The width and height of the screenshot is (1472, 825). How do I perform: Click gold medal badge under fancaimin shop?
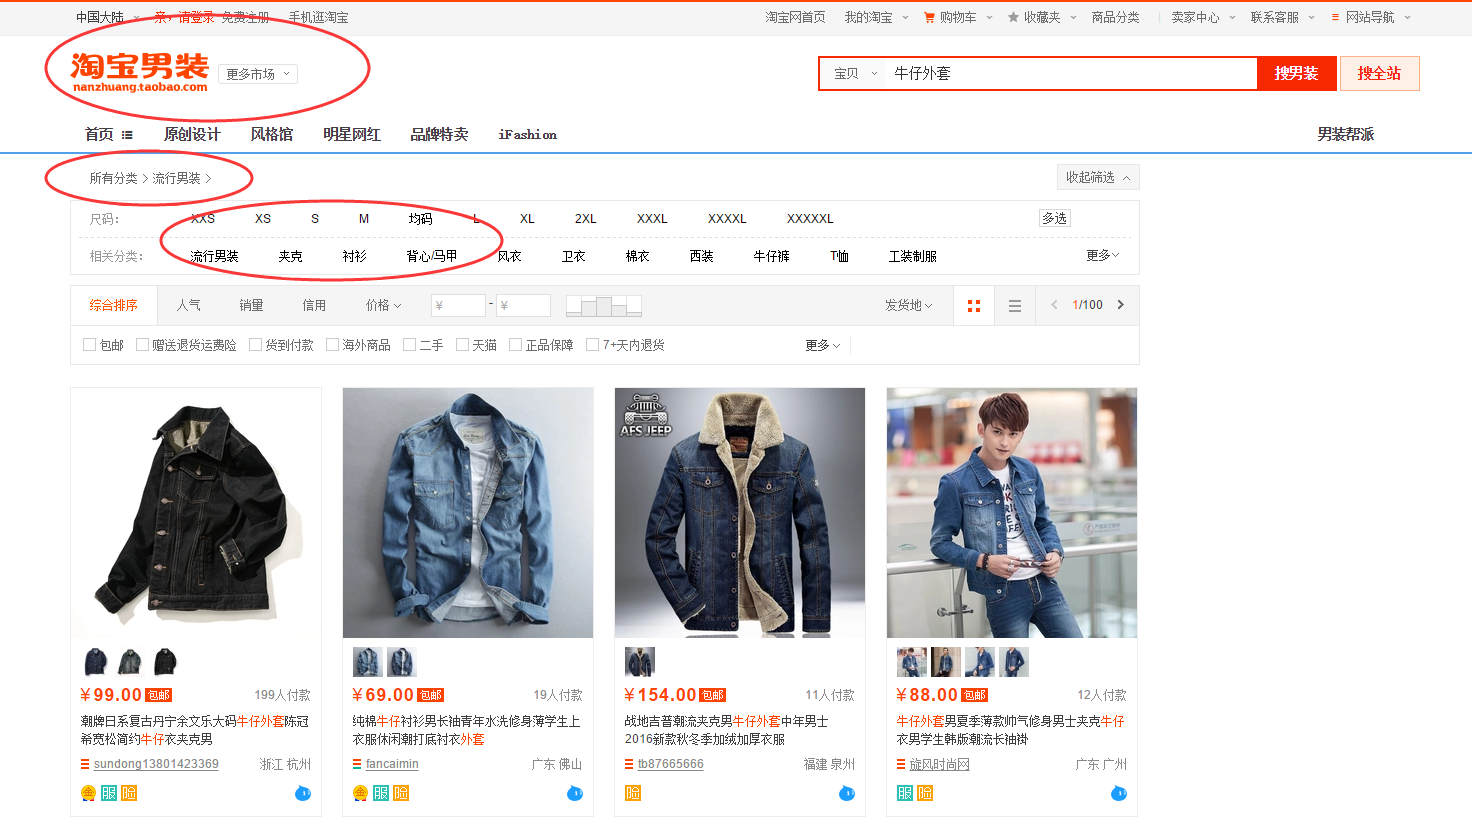(x=360, y=793)
